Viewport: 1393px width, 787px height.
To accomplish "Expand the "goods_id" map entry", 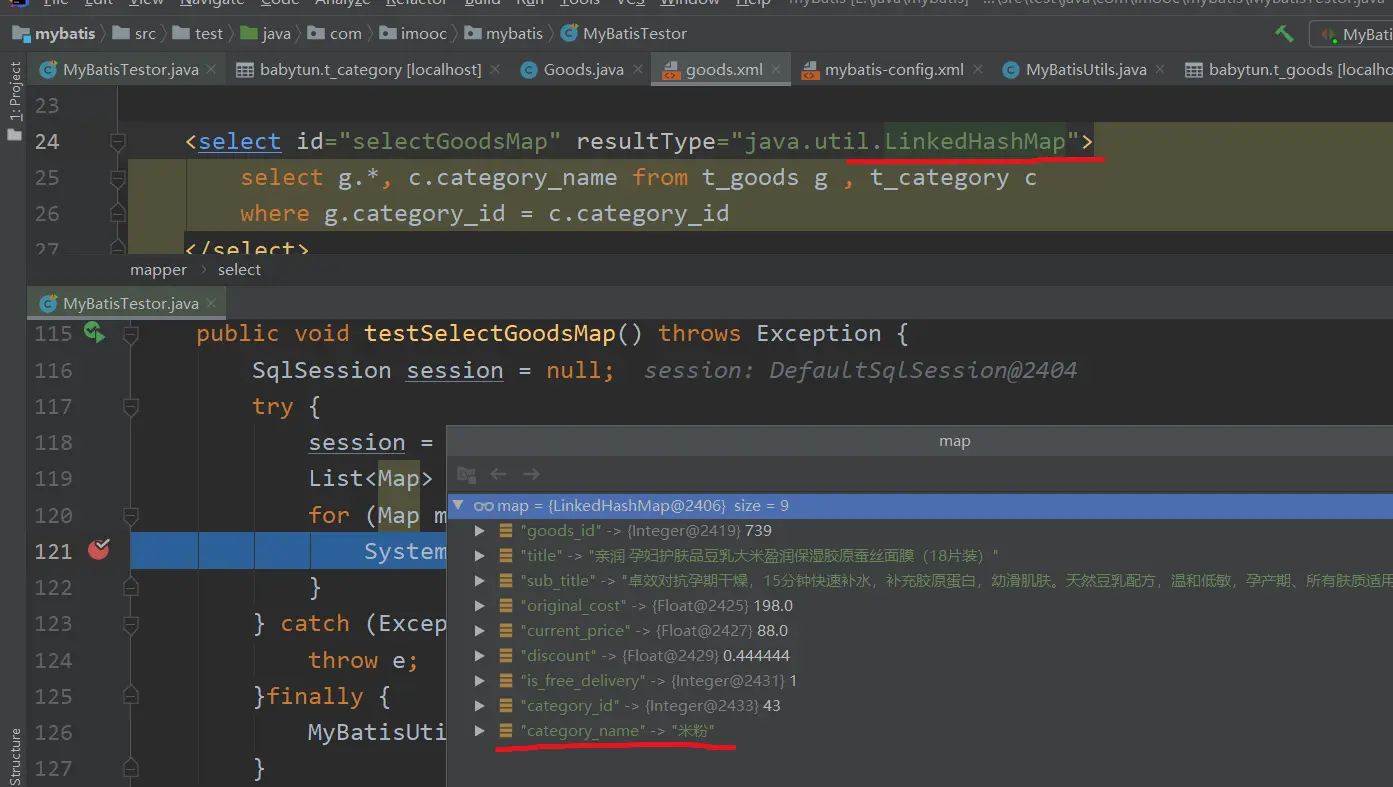I will tap(480, 531).
